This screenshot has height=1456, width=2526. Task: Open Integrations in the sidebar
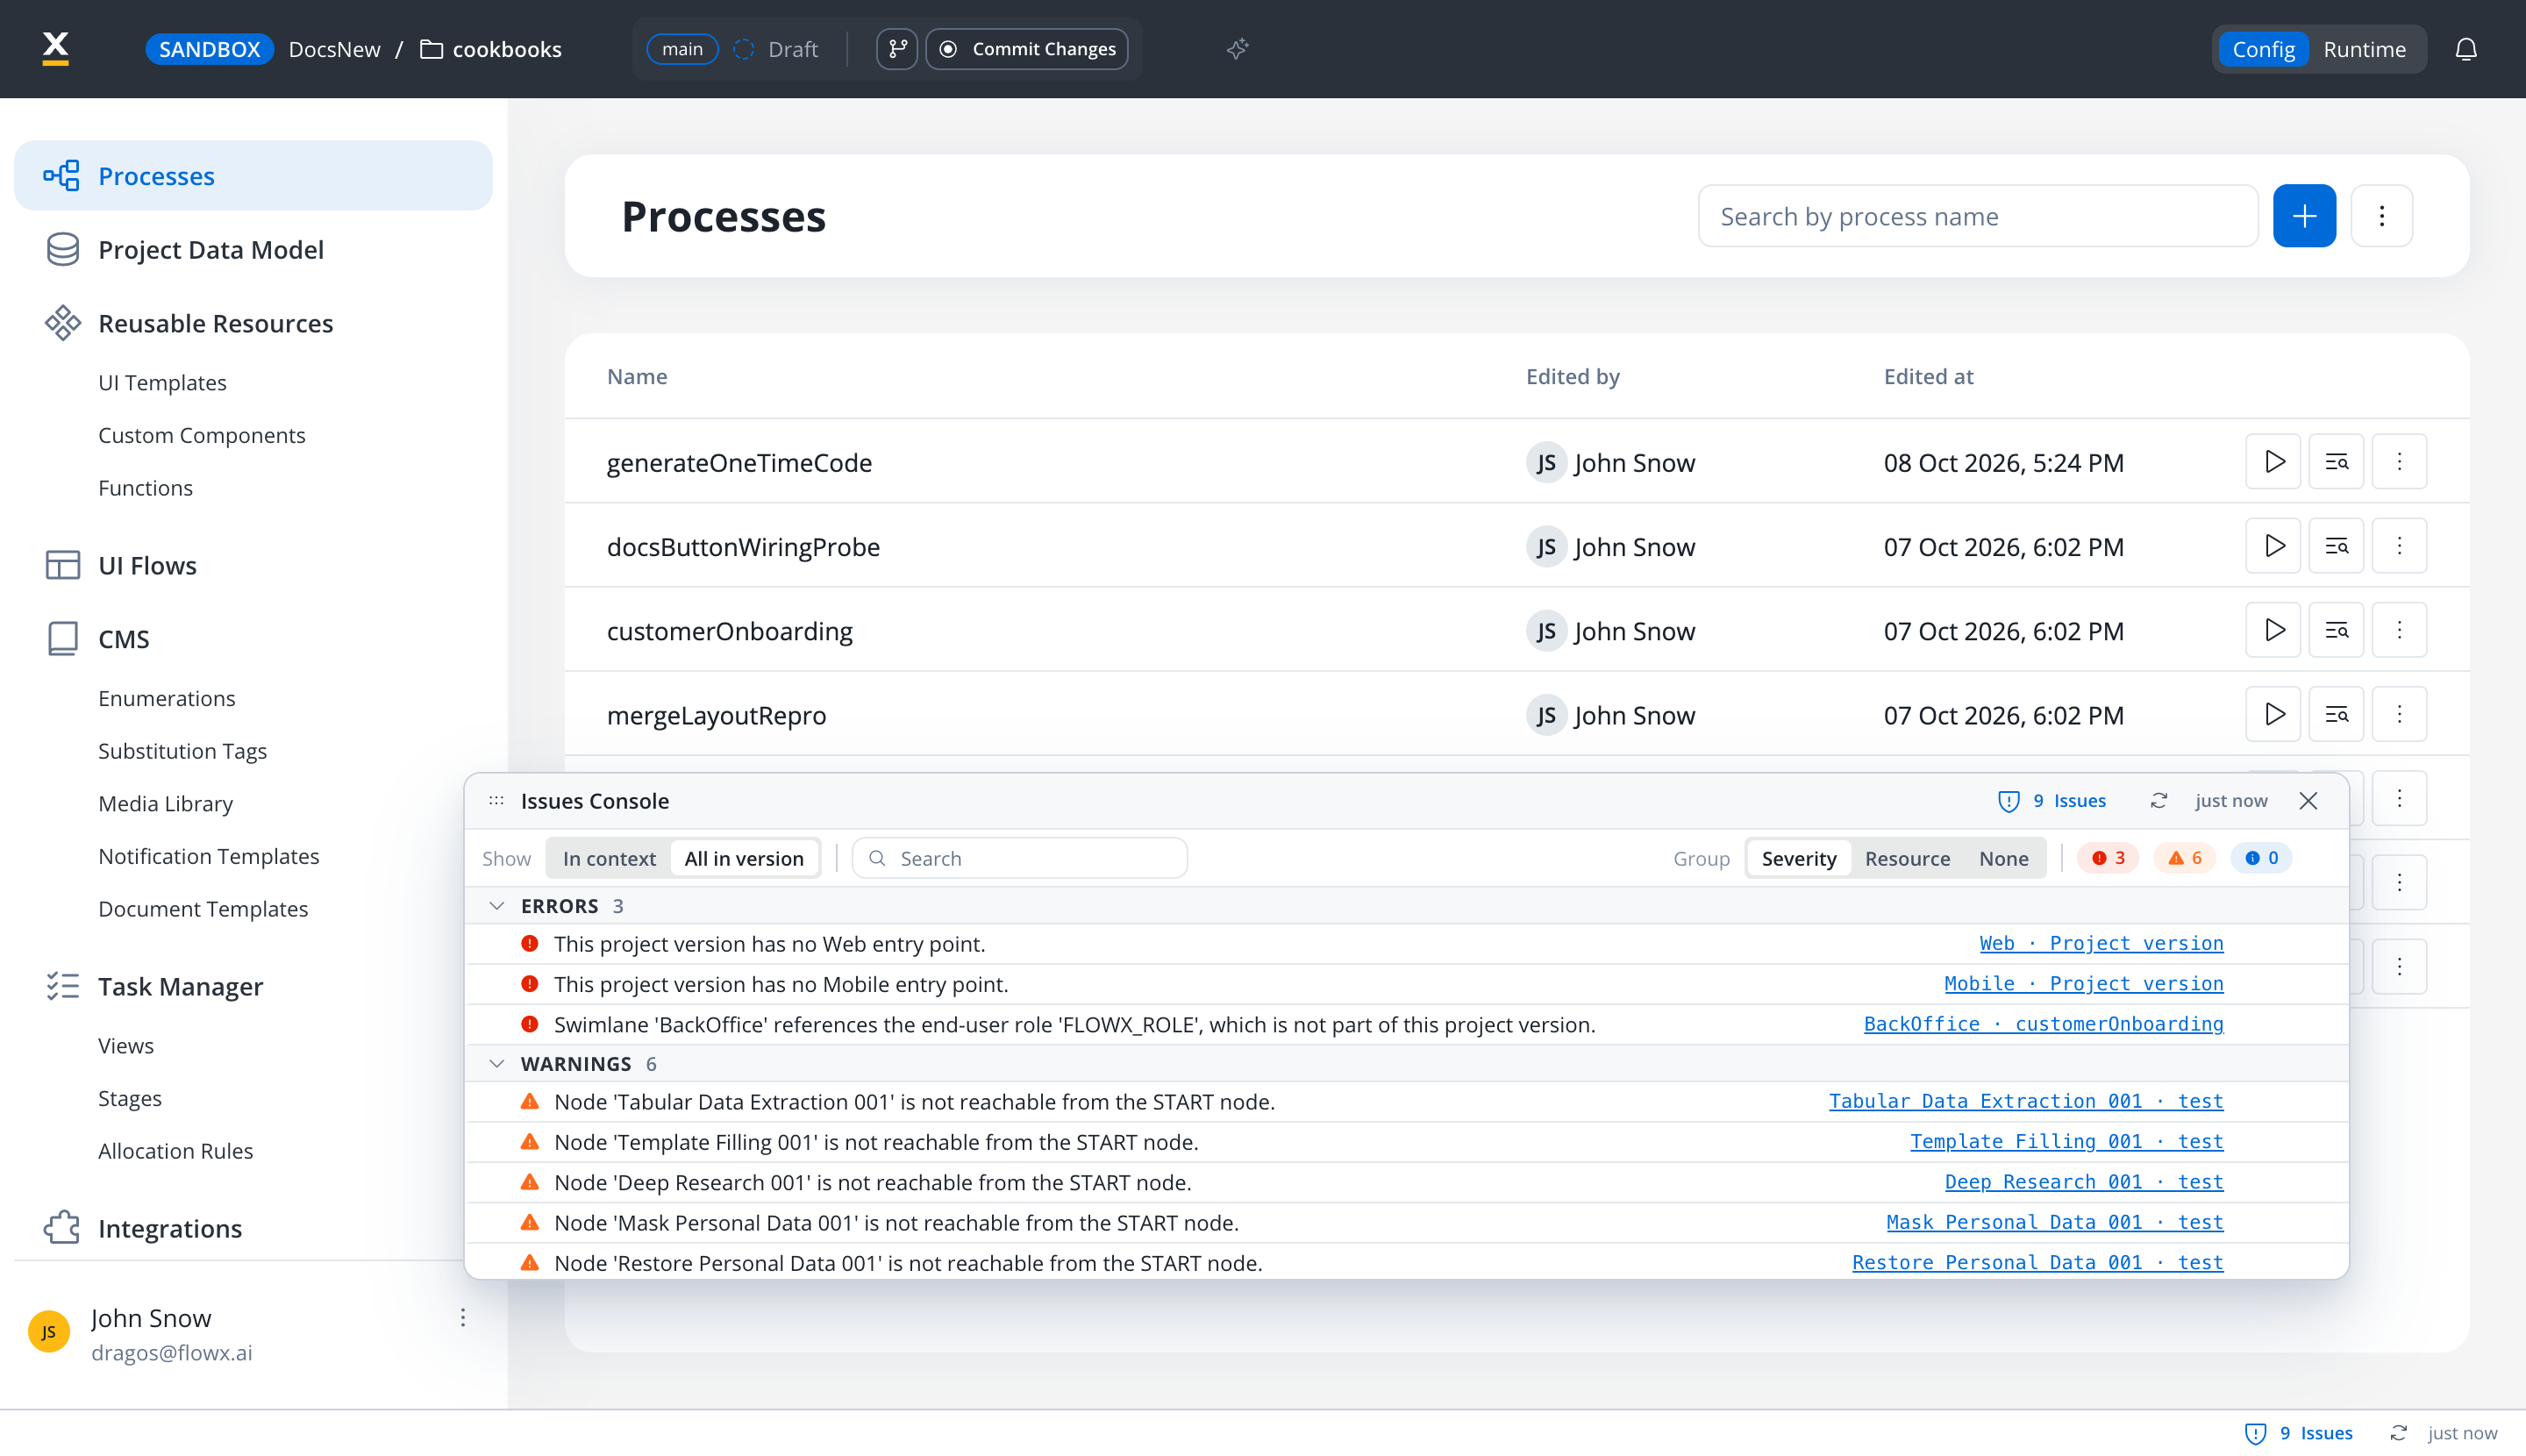pos(170,1228)
